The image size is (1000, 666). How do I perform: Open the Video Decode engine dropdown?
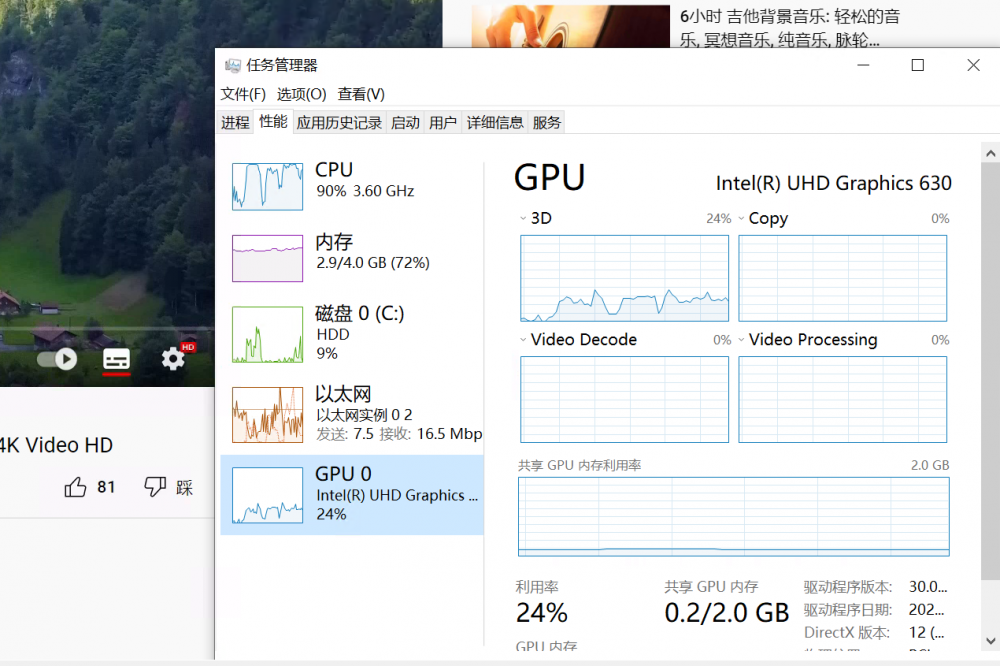pyautogui.click(x=523, y=339)
